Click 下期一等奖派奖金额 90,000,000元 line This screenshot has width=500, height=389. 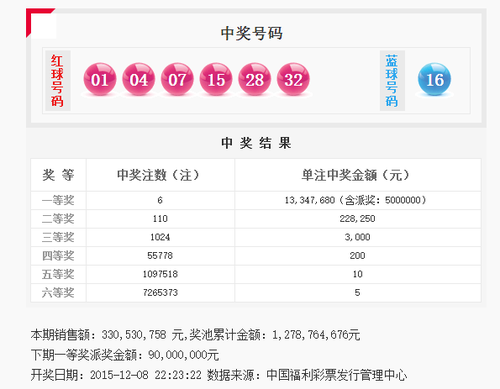pyautogui.click(x=125, y=355)
